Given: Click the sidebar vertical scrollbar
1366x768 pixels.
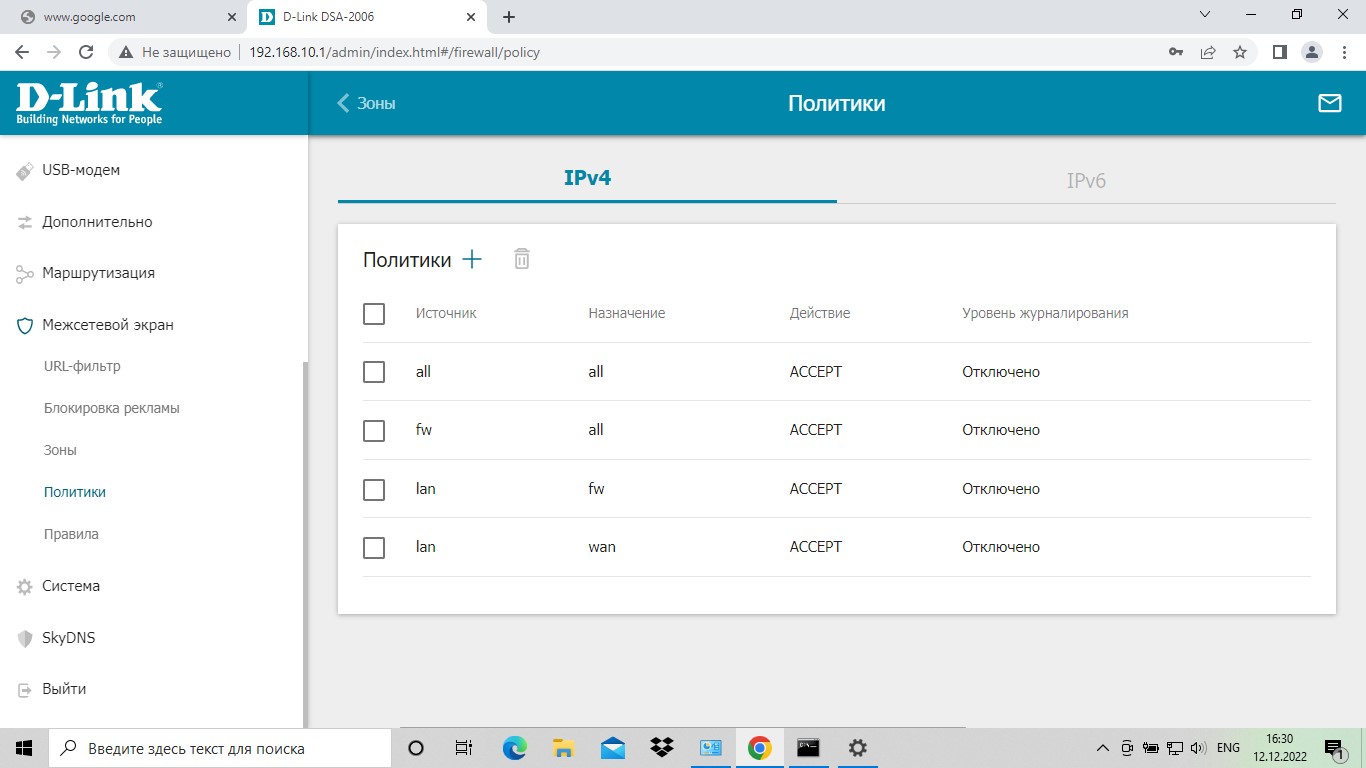Looking at the screenshot, I should [x=305, y=540].
